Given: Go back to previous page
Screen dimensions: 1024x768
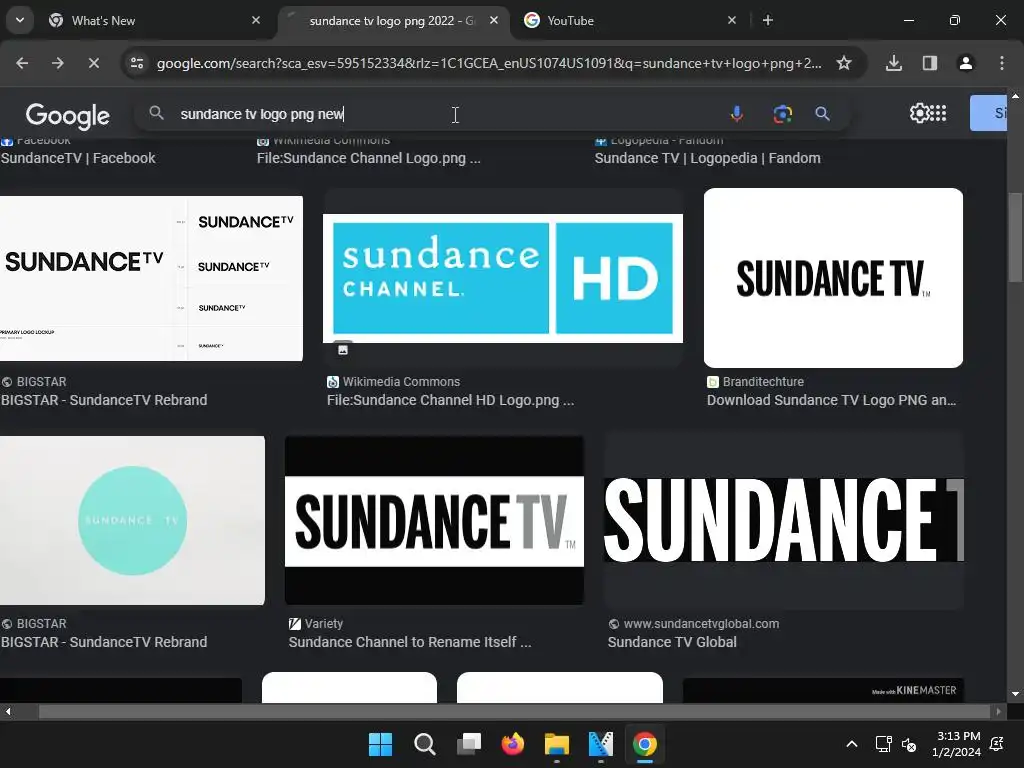Looking at the screenshot, I should 22,63.
